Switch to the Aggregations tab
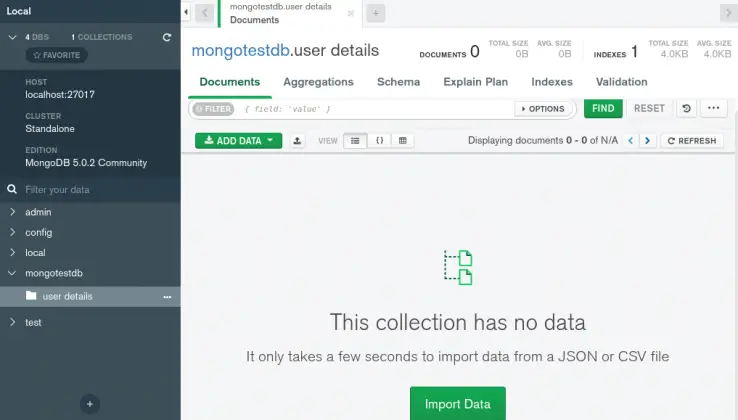Screen dimensions: 738x420 point(318,82)
